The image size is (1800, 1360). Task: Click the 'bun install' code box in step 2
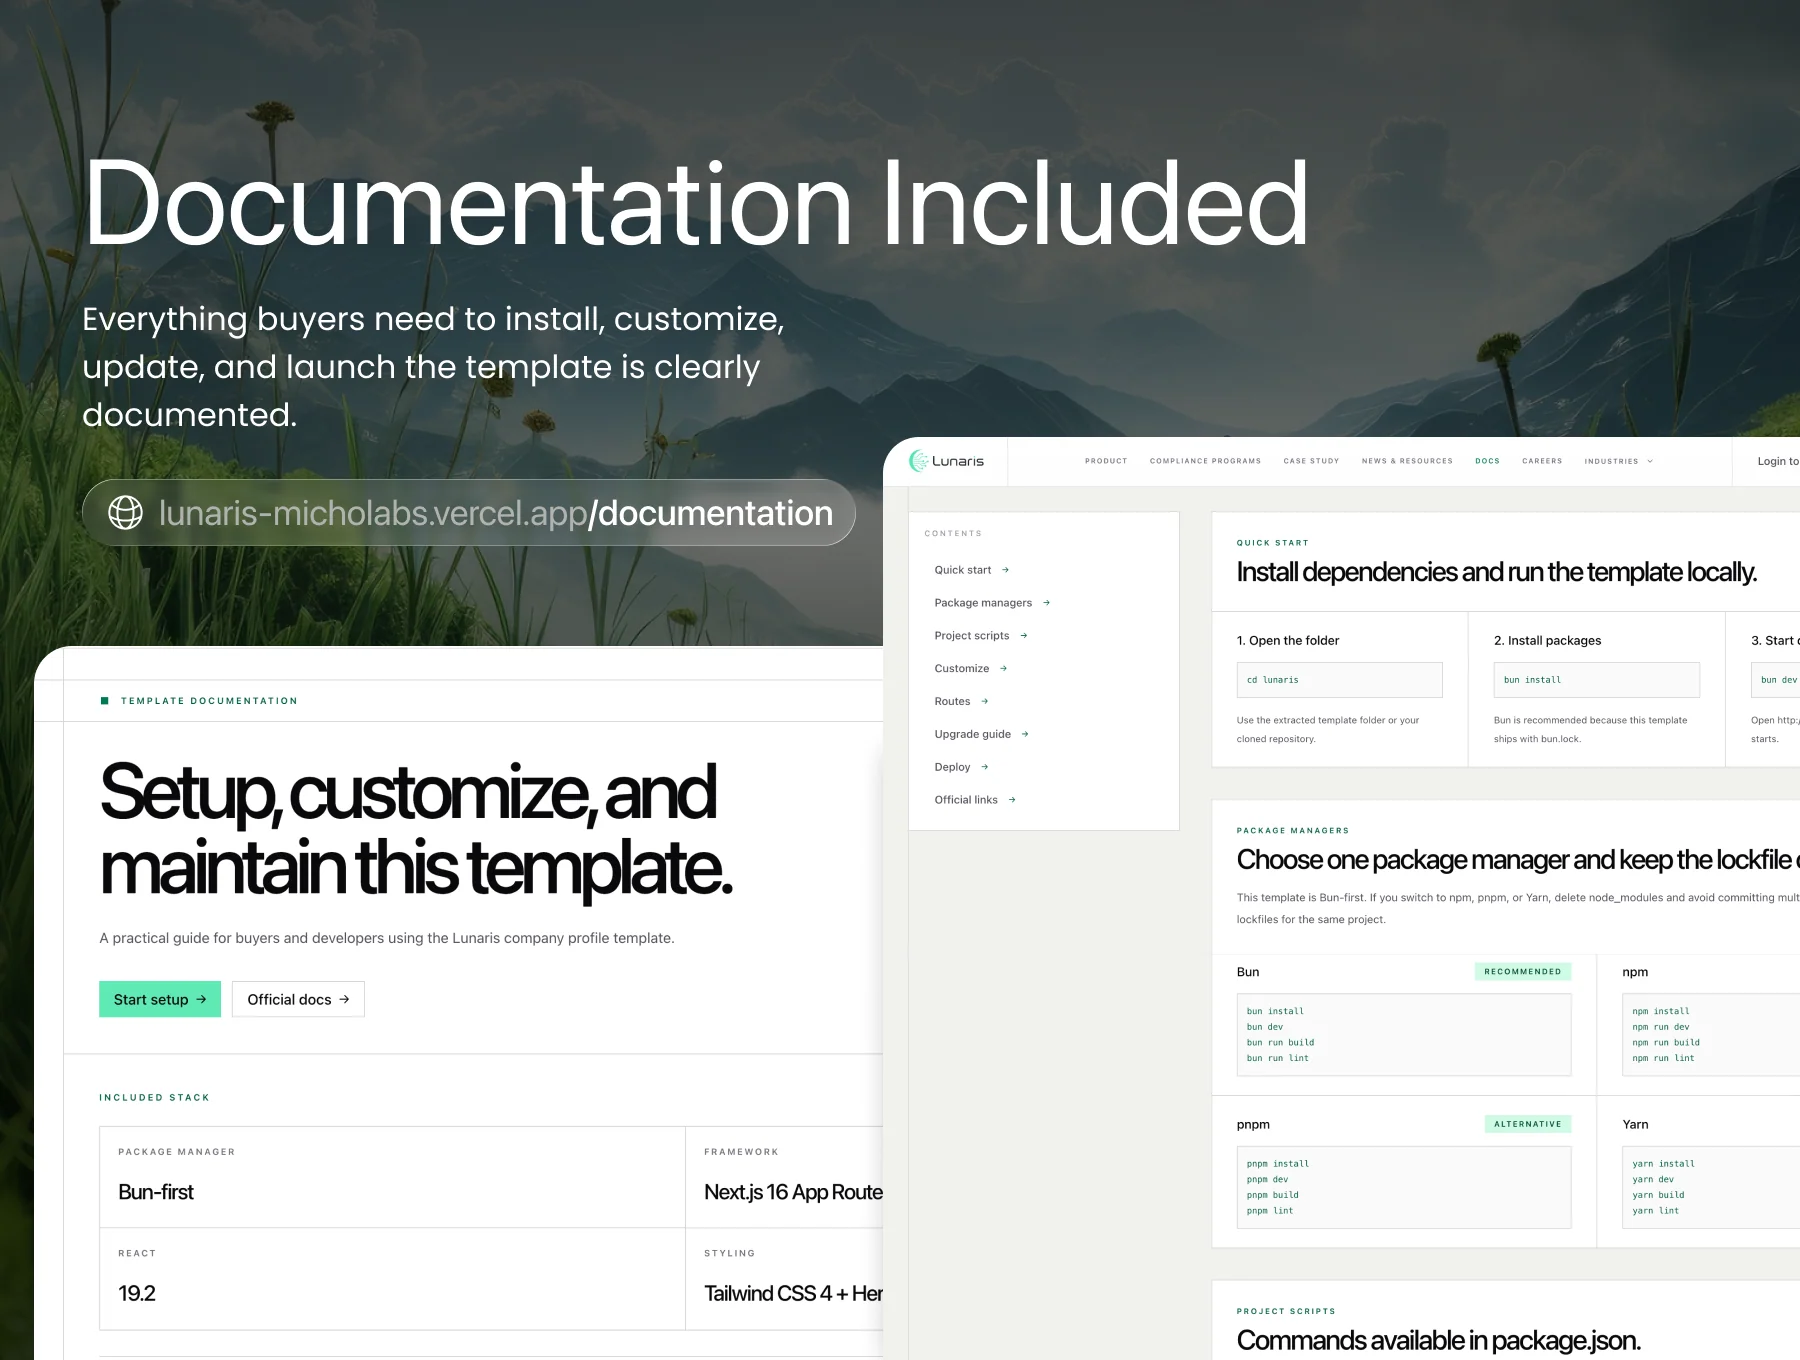tap(1596, 680)
